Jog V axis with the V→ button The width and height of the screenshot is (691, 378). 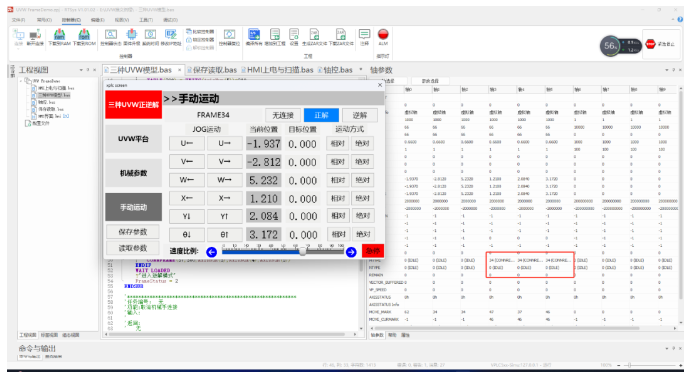224,162
